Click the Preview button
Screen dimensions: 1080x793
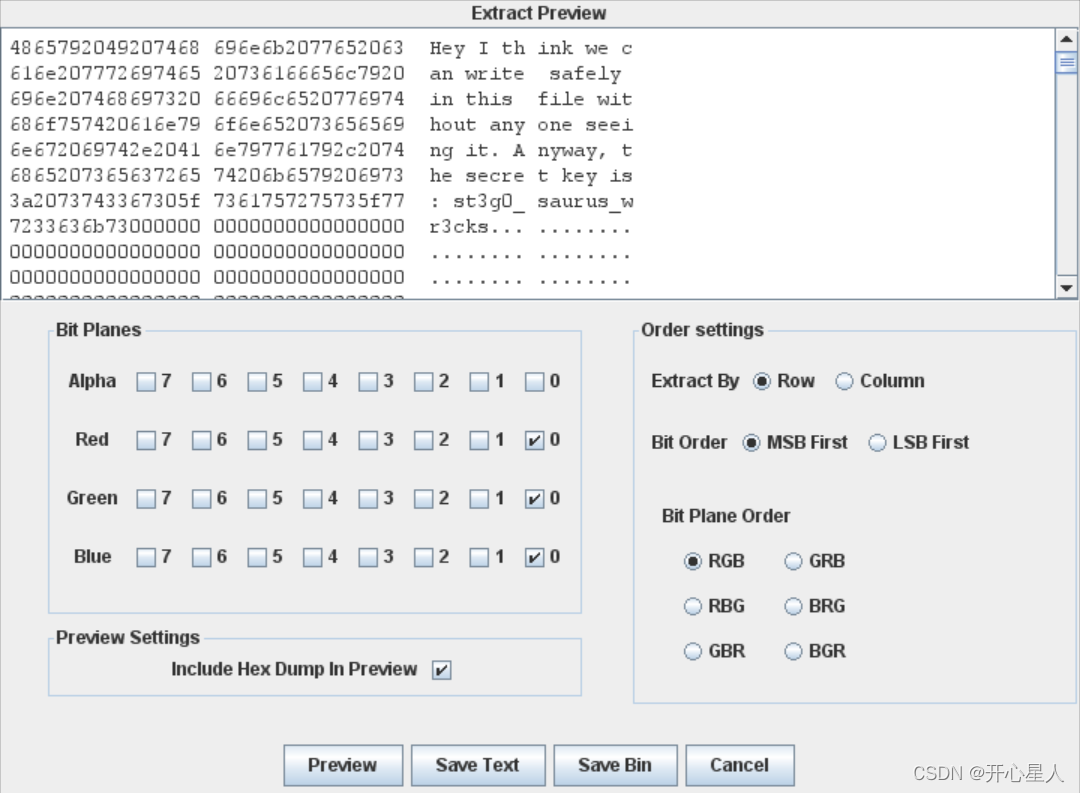(343, 765)
